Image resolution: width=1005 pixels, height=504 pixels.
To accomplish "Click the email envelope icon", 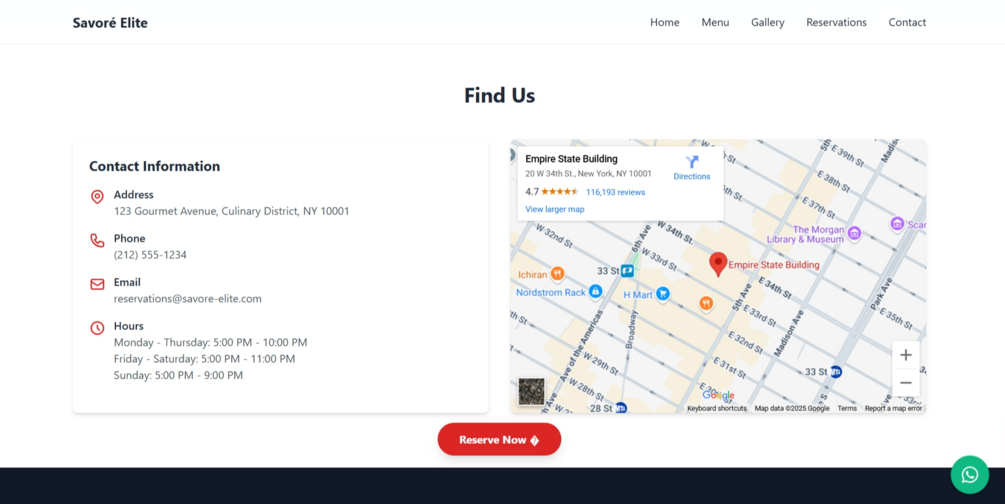I will pyautogui.click(x=97, y=284).
